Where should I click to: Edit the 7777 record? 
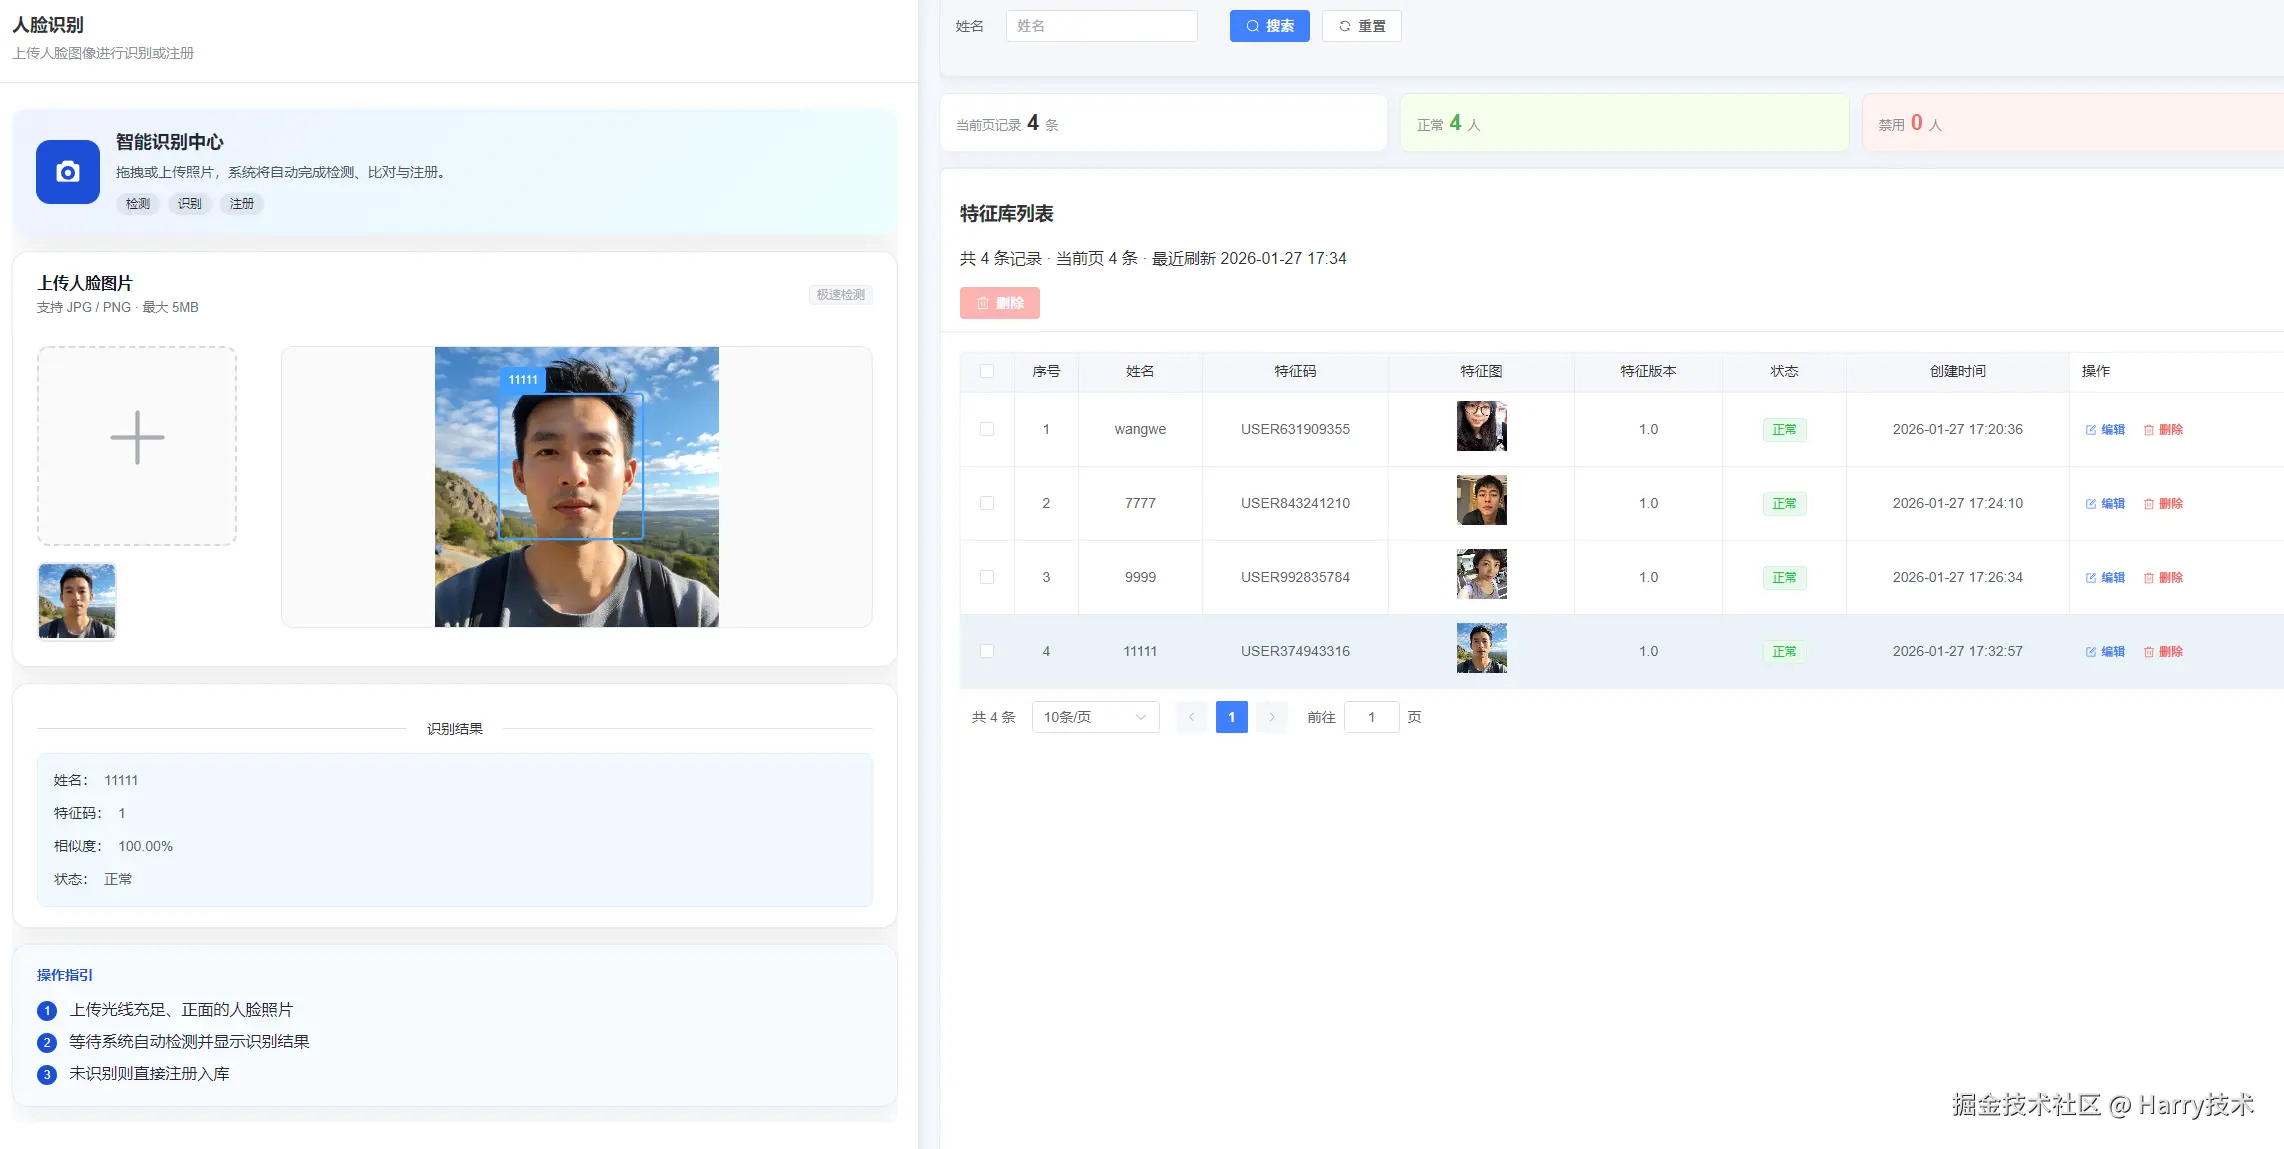coord(2105,504)
